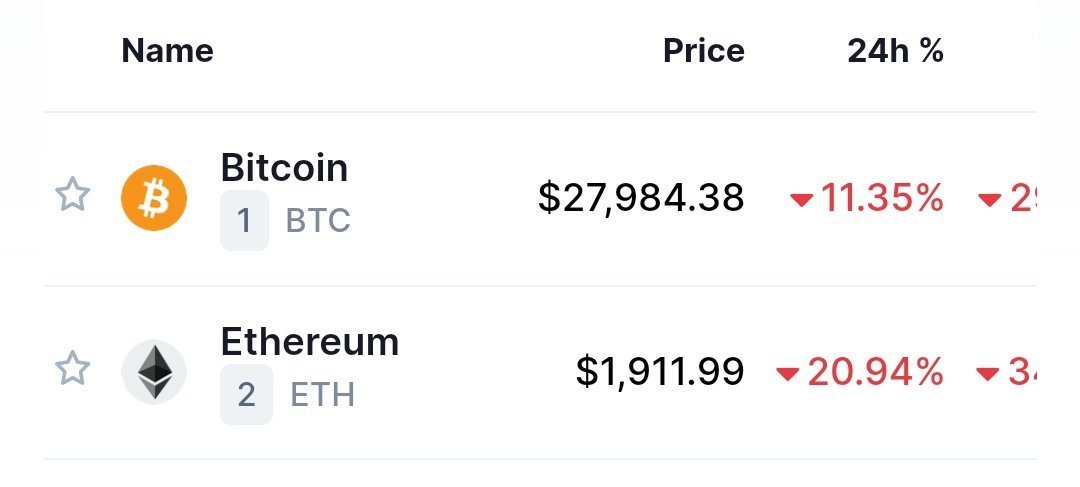Sort the table by Price column
The width and height of the screenshot is (1080, 487).
703,51
